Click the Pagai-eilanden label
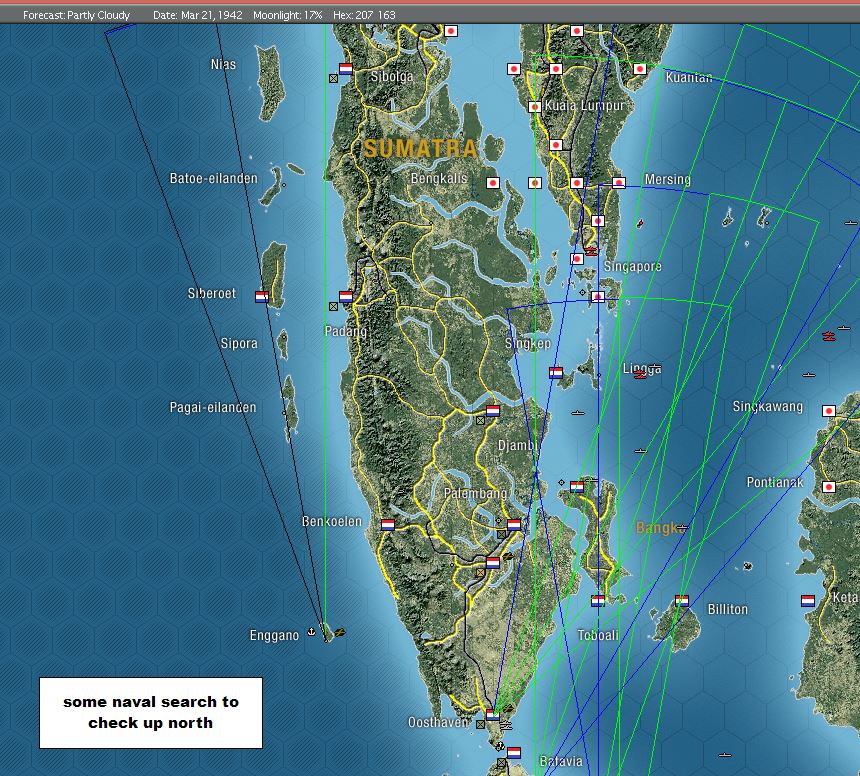Image resolution: width=860 pixels, height=776 pixels. (213, 407)
